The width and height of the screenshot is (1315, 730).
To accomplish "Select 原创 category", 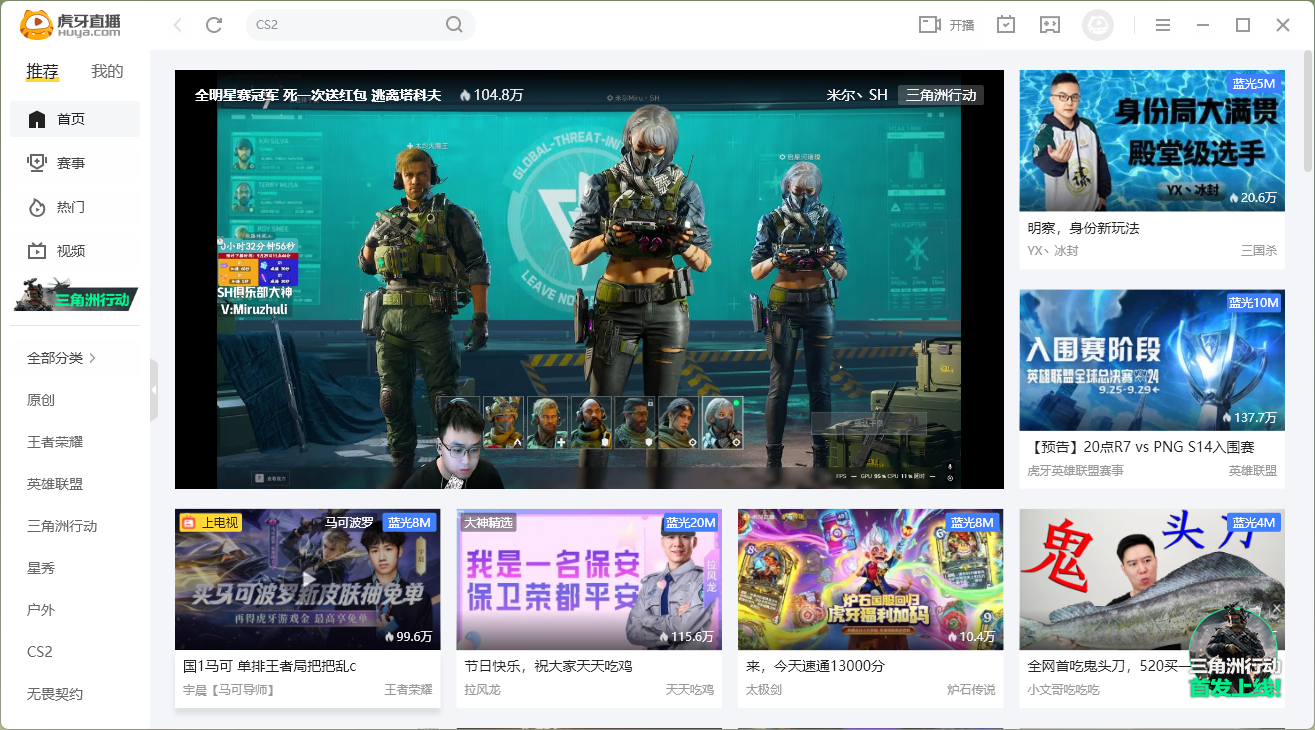I will point(41,400).
